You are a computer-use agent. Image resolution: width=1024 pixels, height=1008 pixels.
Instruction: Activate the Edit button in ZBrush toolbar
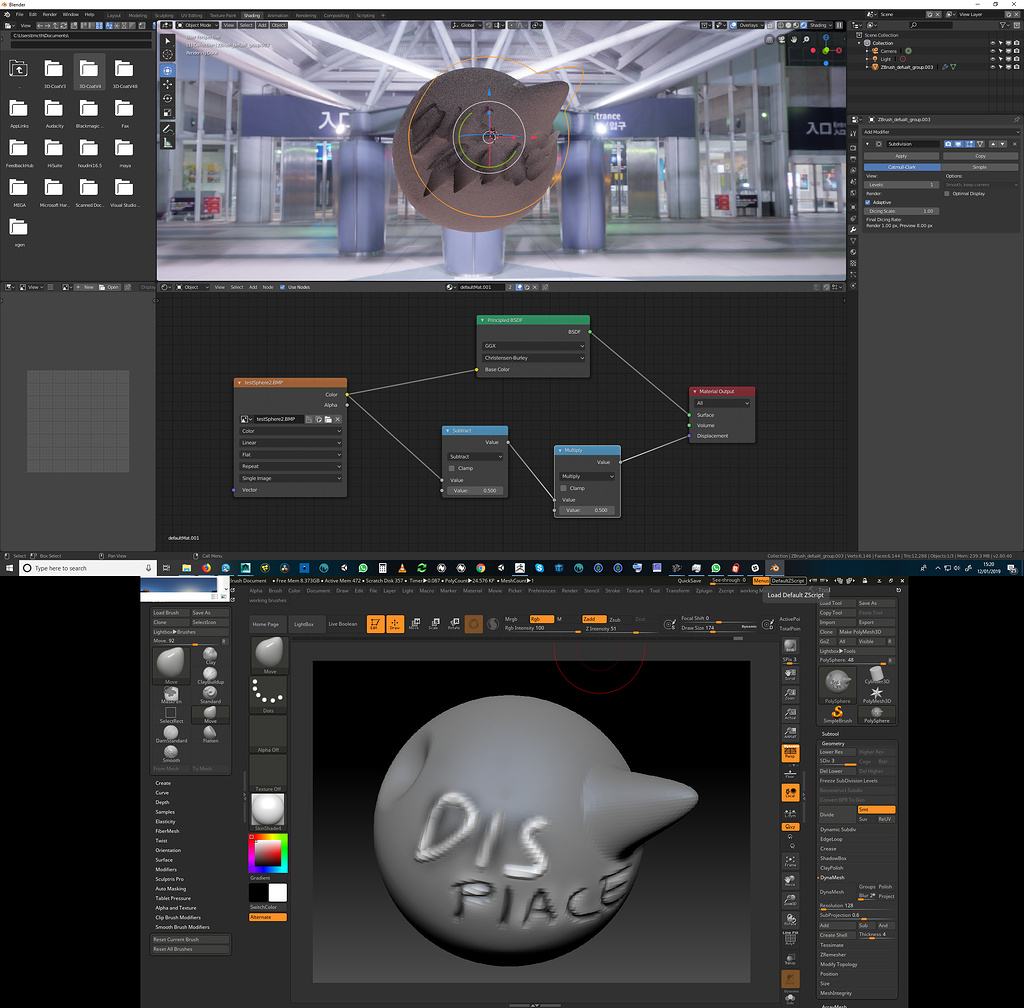(x=375, y=624)
